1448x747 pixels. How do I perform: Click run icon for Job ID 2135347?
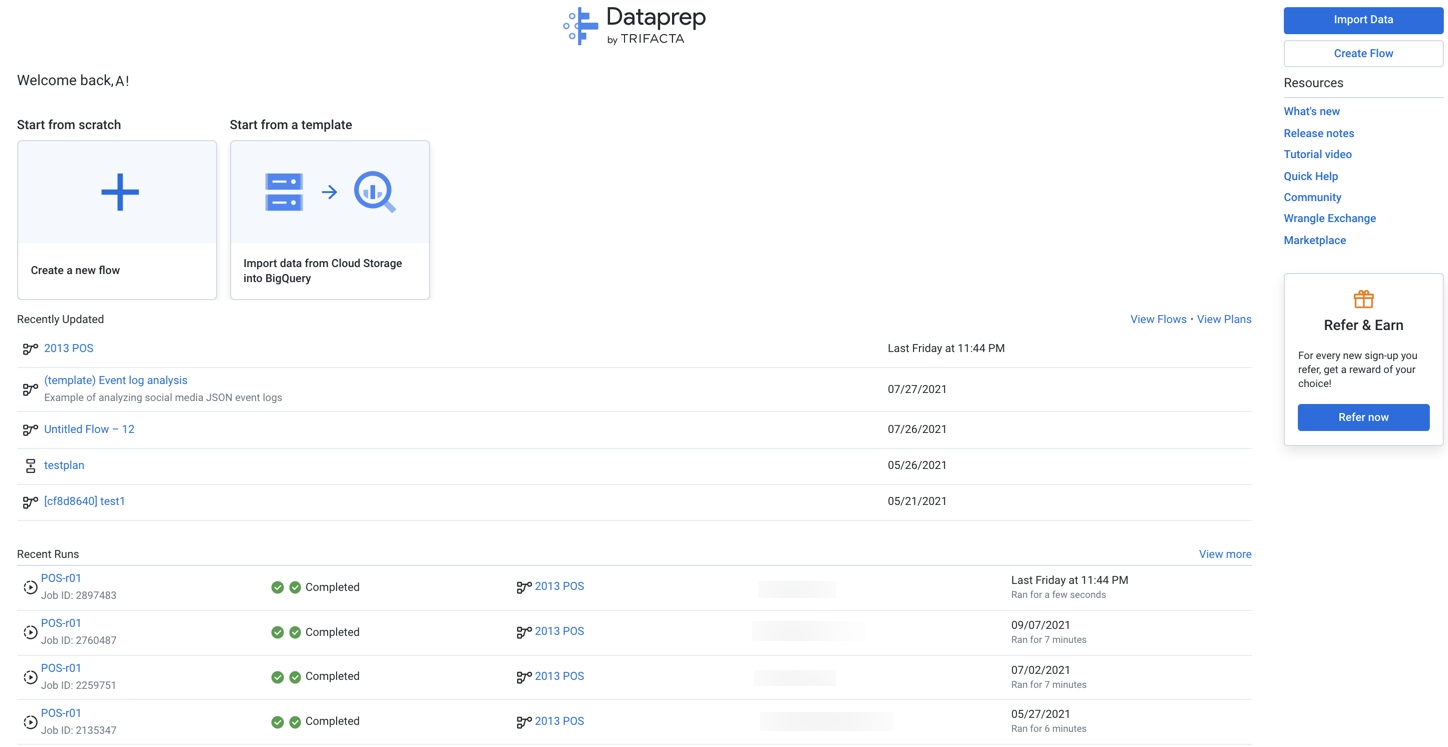[x=30, y=722]
